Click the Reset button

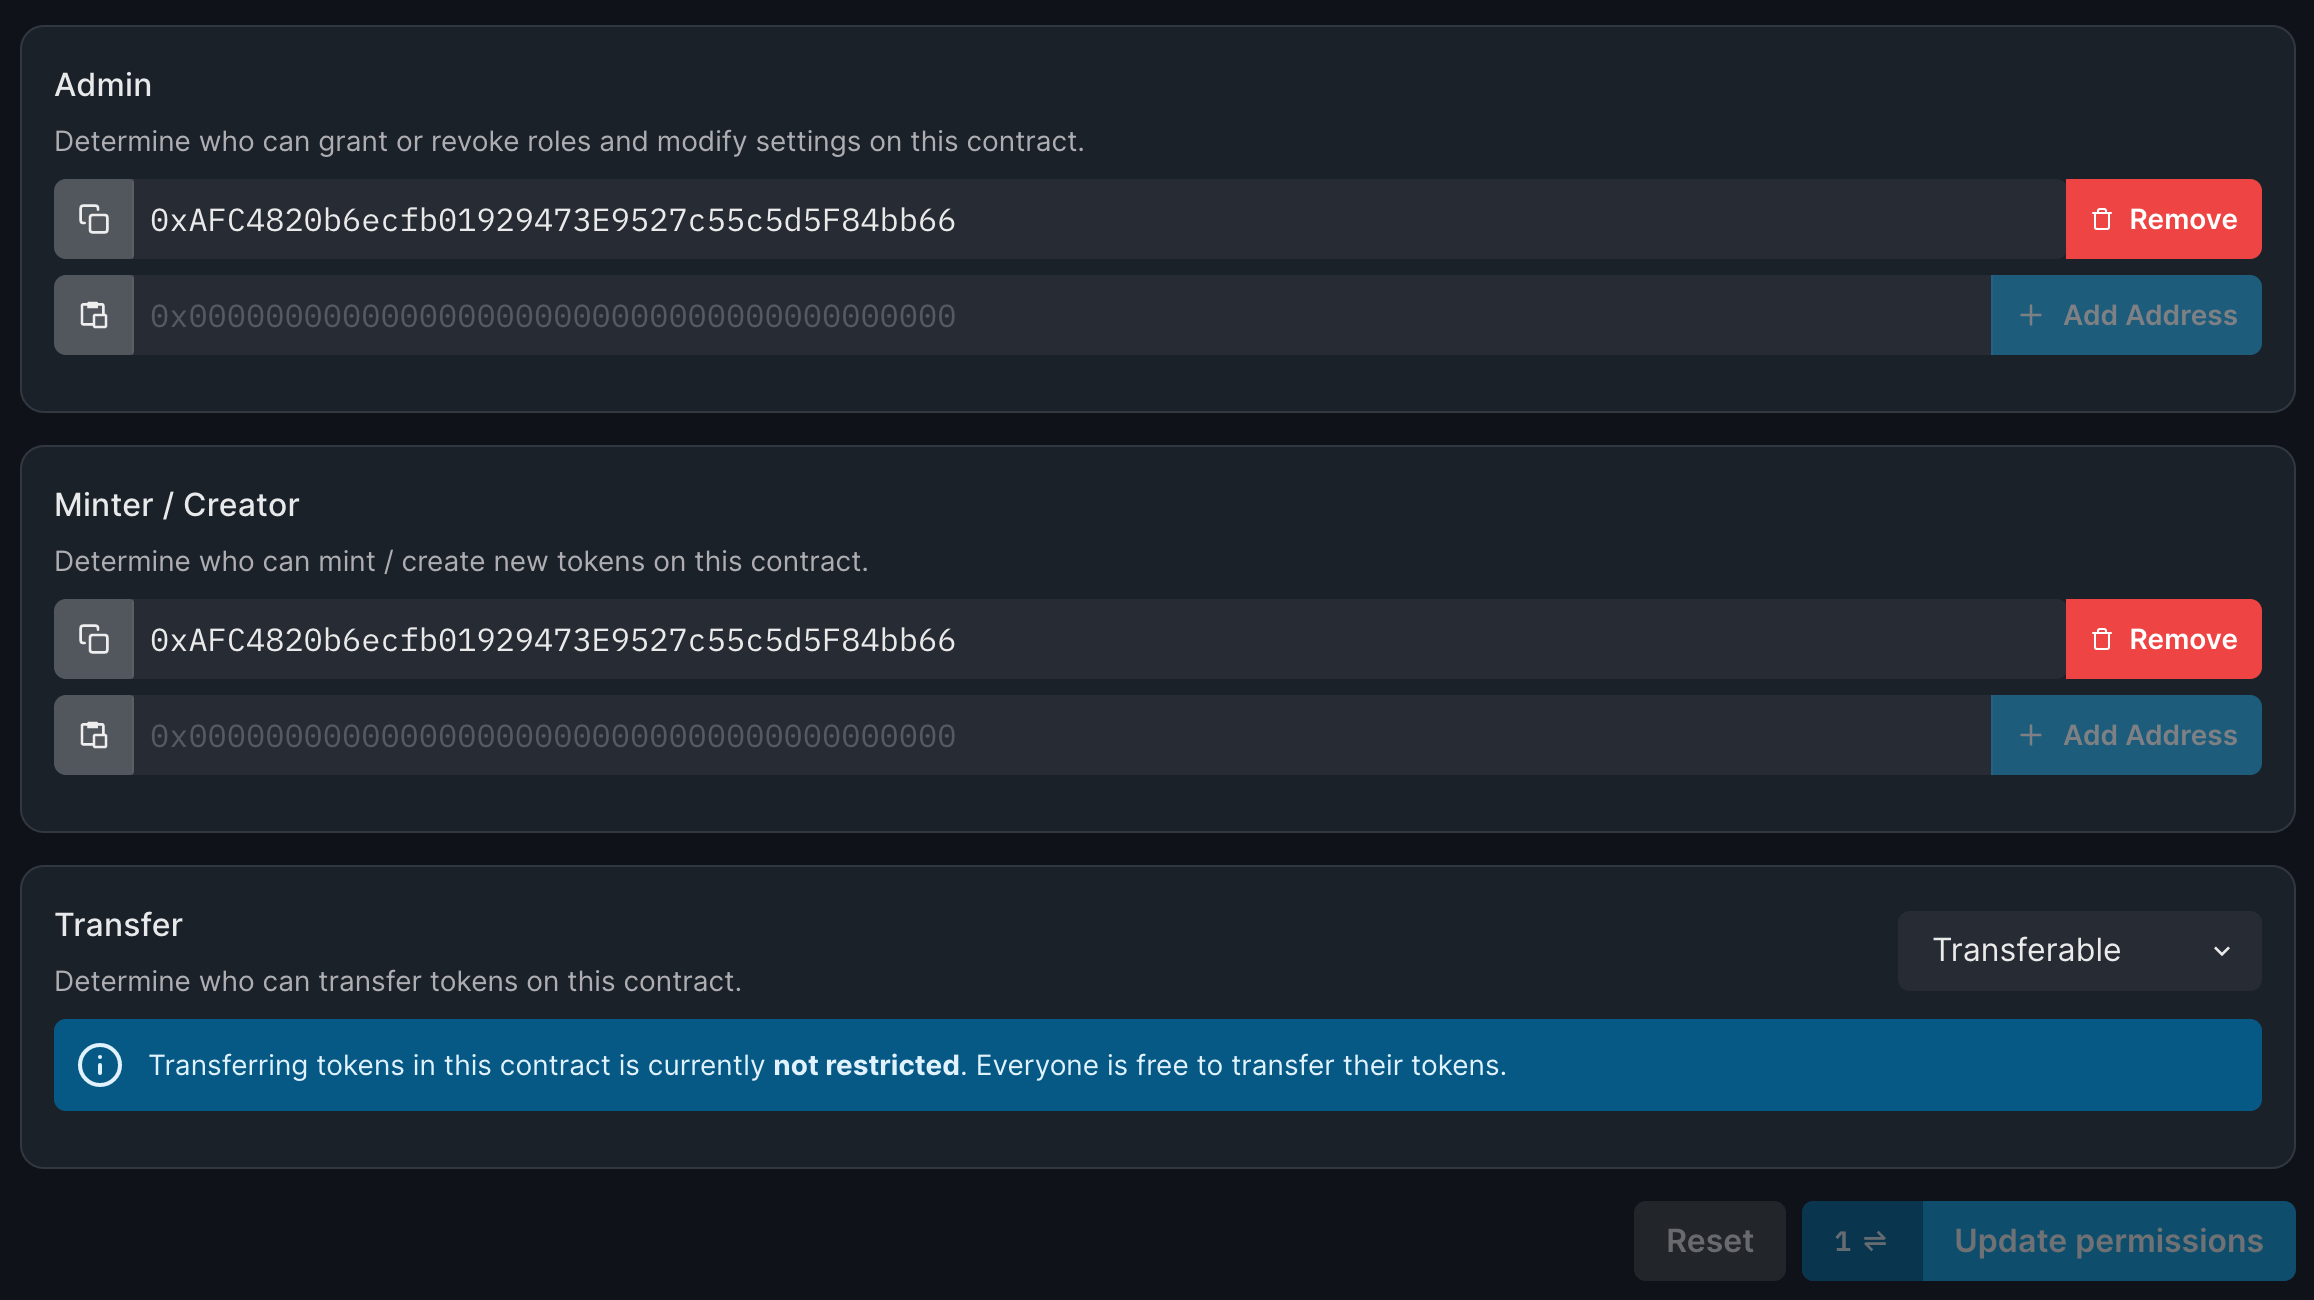click(1709, 1240)
